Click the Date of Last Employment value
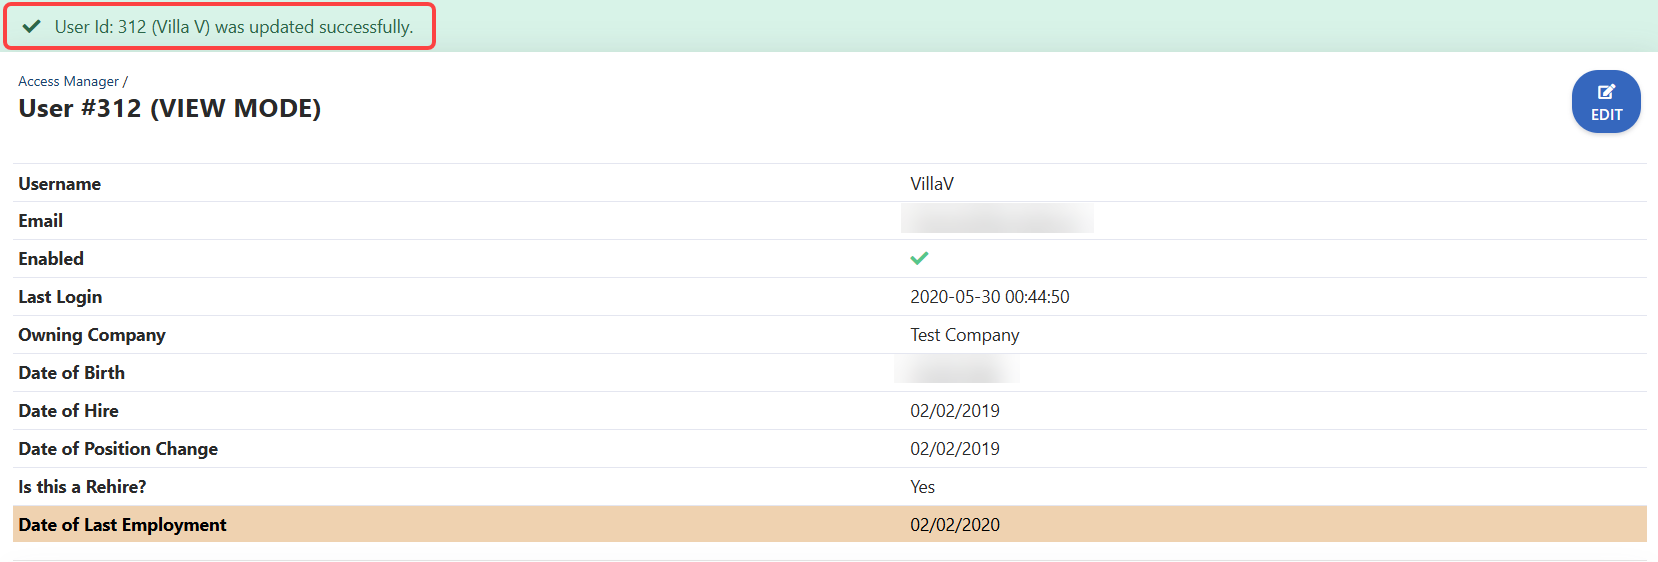Image resolution: width=1658 pixels, height=562 pixels. coord(954,525)
